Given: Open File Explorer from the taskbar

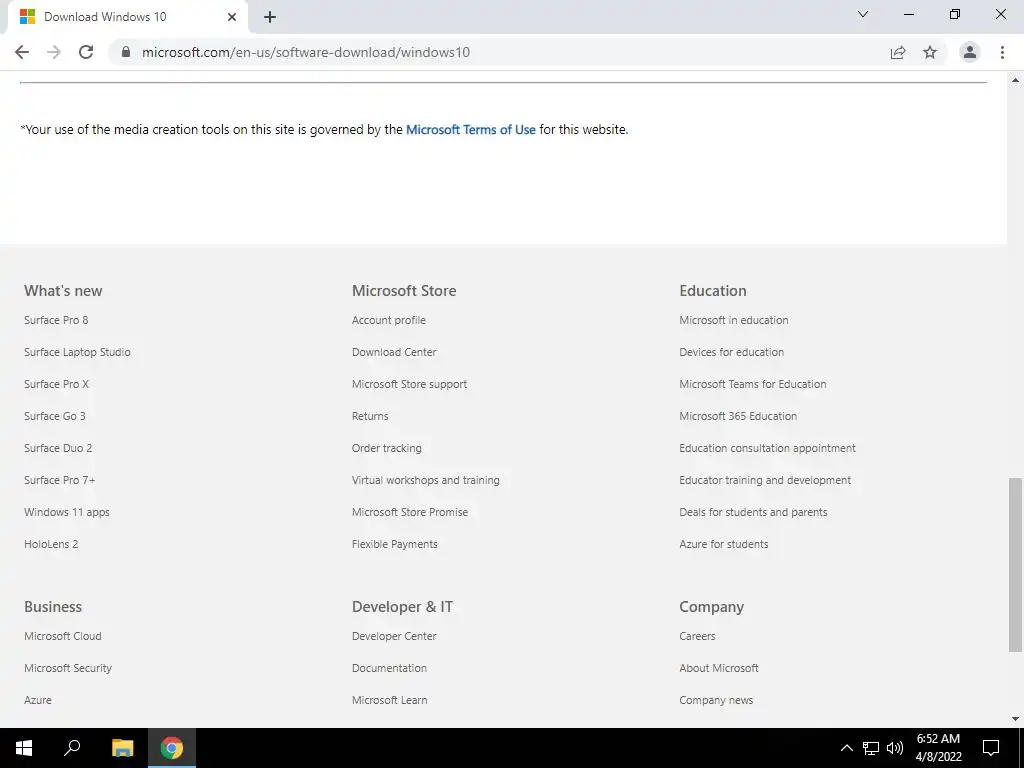Looking at the screenshot, I should point(122,748).
